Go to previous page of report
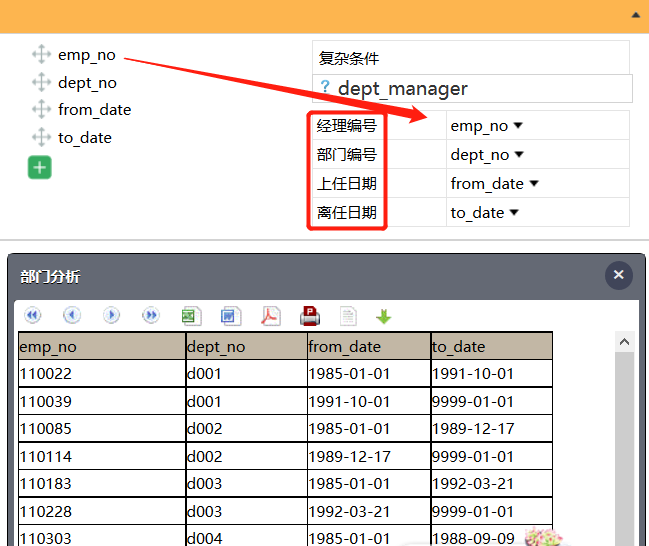Image resolution: width=649 pixels, height=546 pixels. [72, 316]
